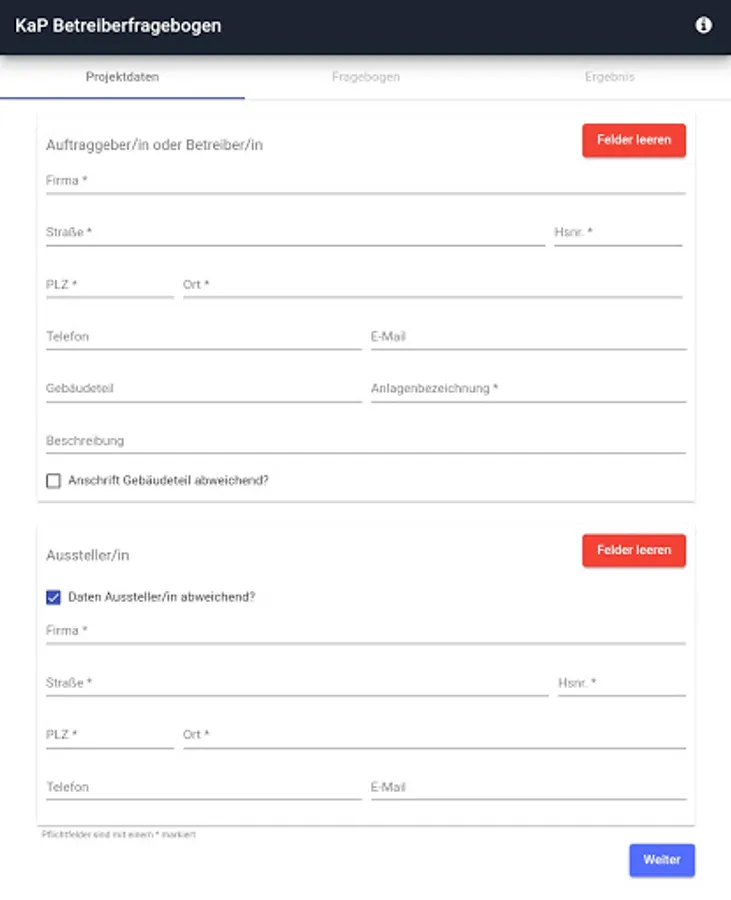Viewport: 731px width, 900px height.
Task: Clear fields in Aussteller/in section
Action: (x=634, y=551)
